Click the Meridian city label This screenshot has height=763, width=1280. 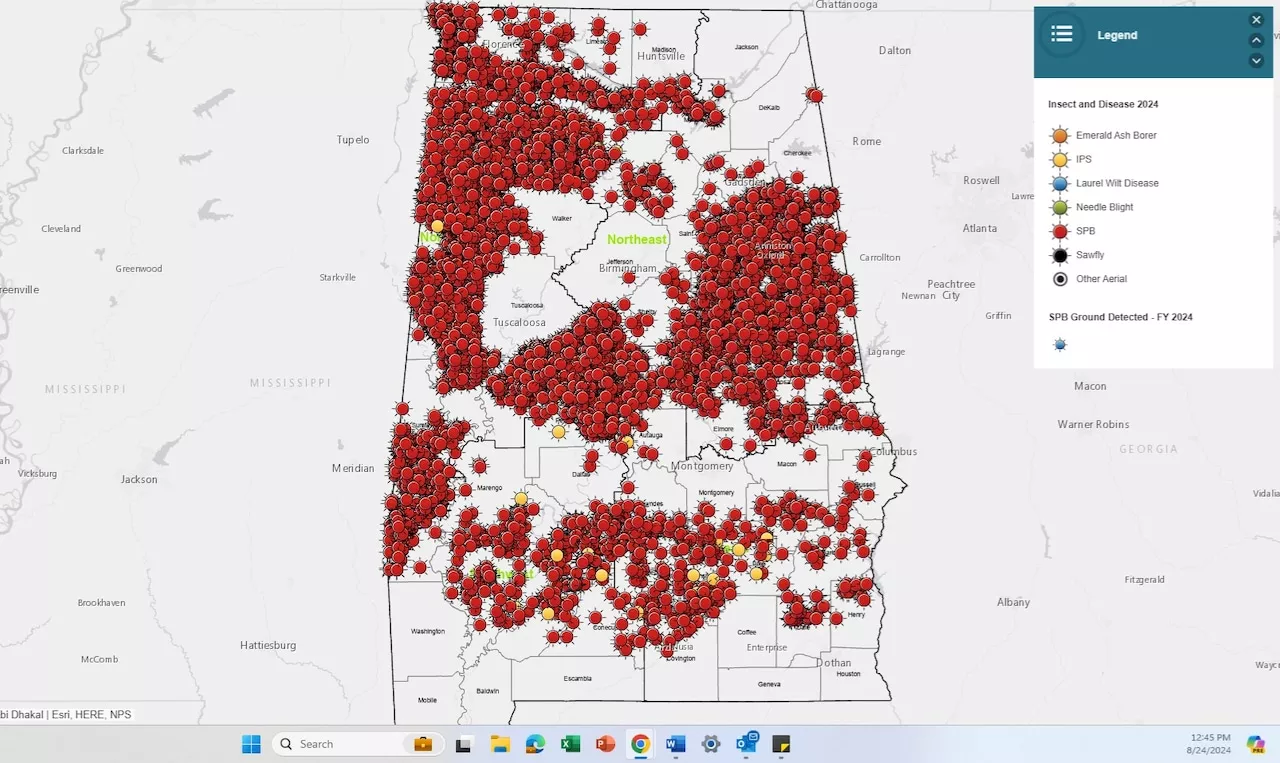[353, 468]
